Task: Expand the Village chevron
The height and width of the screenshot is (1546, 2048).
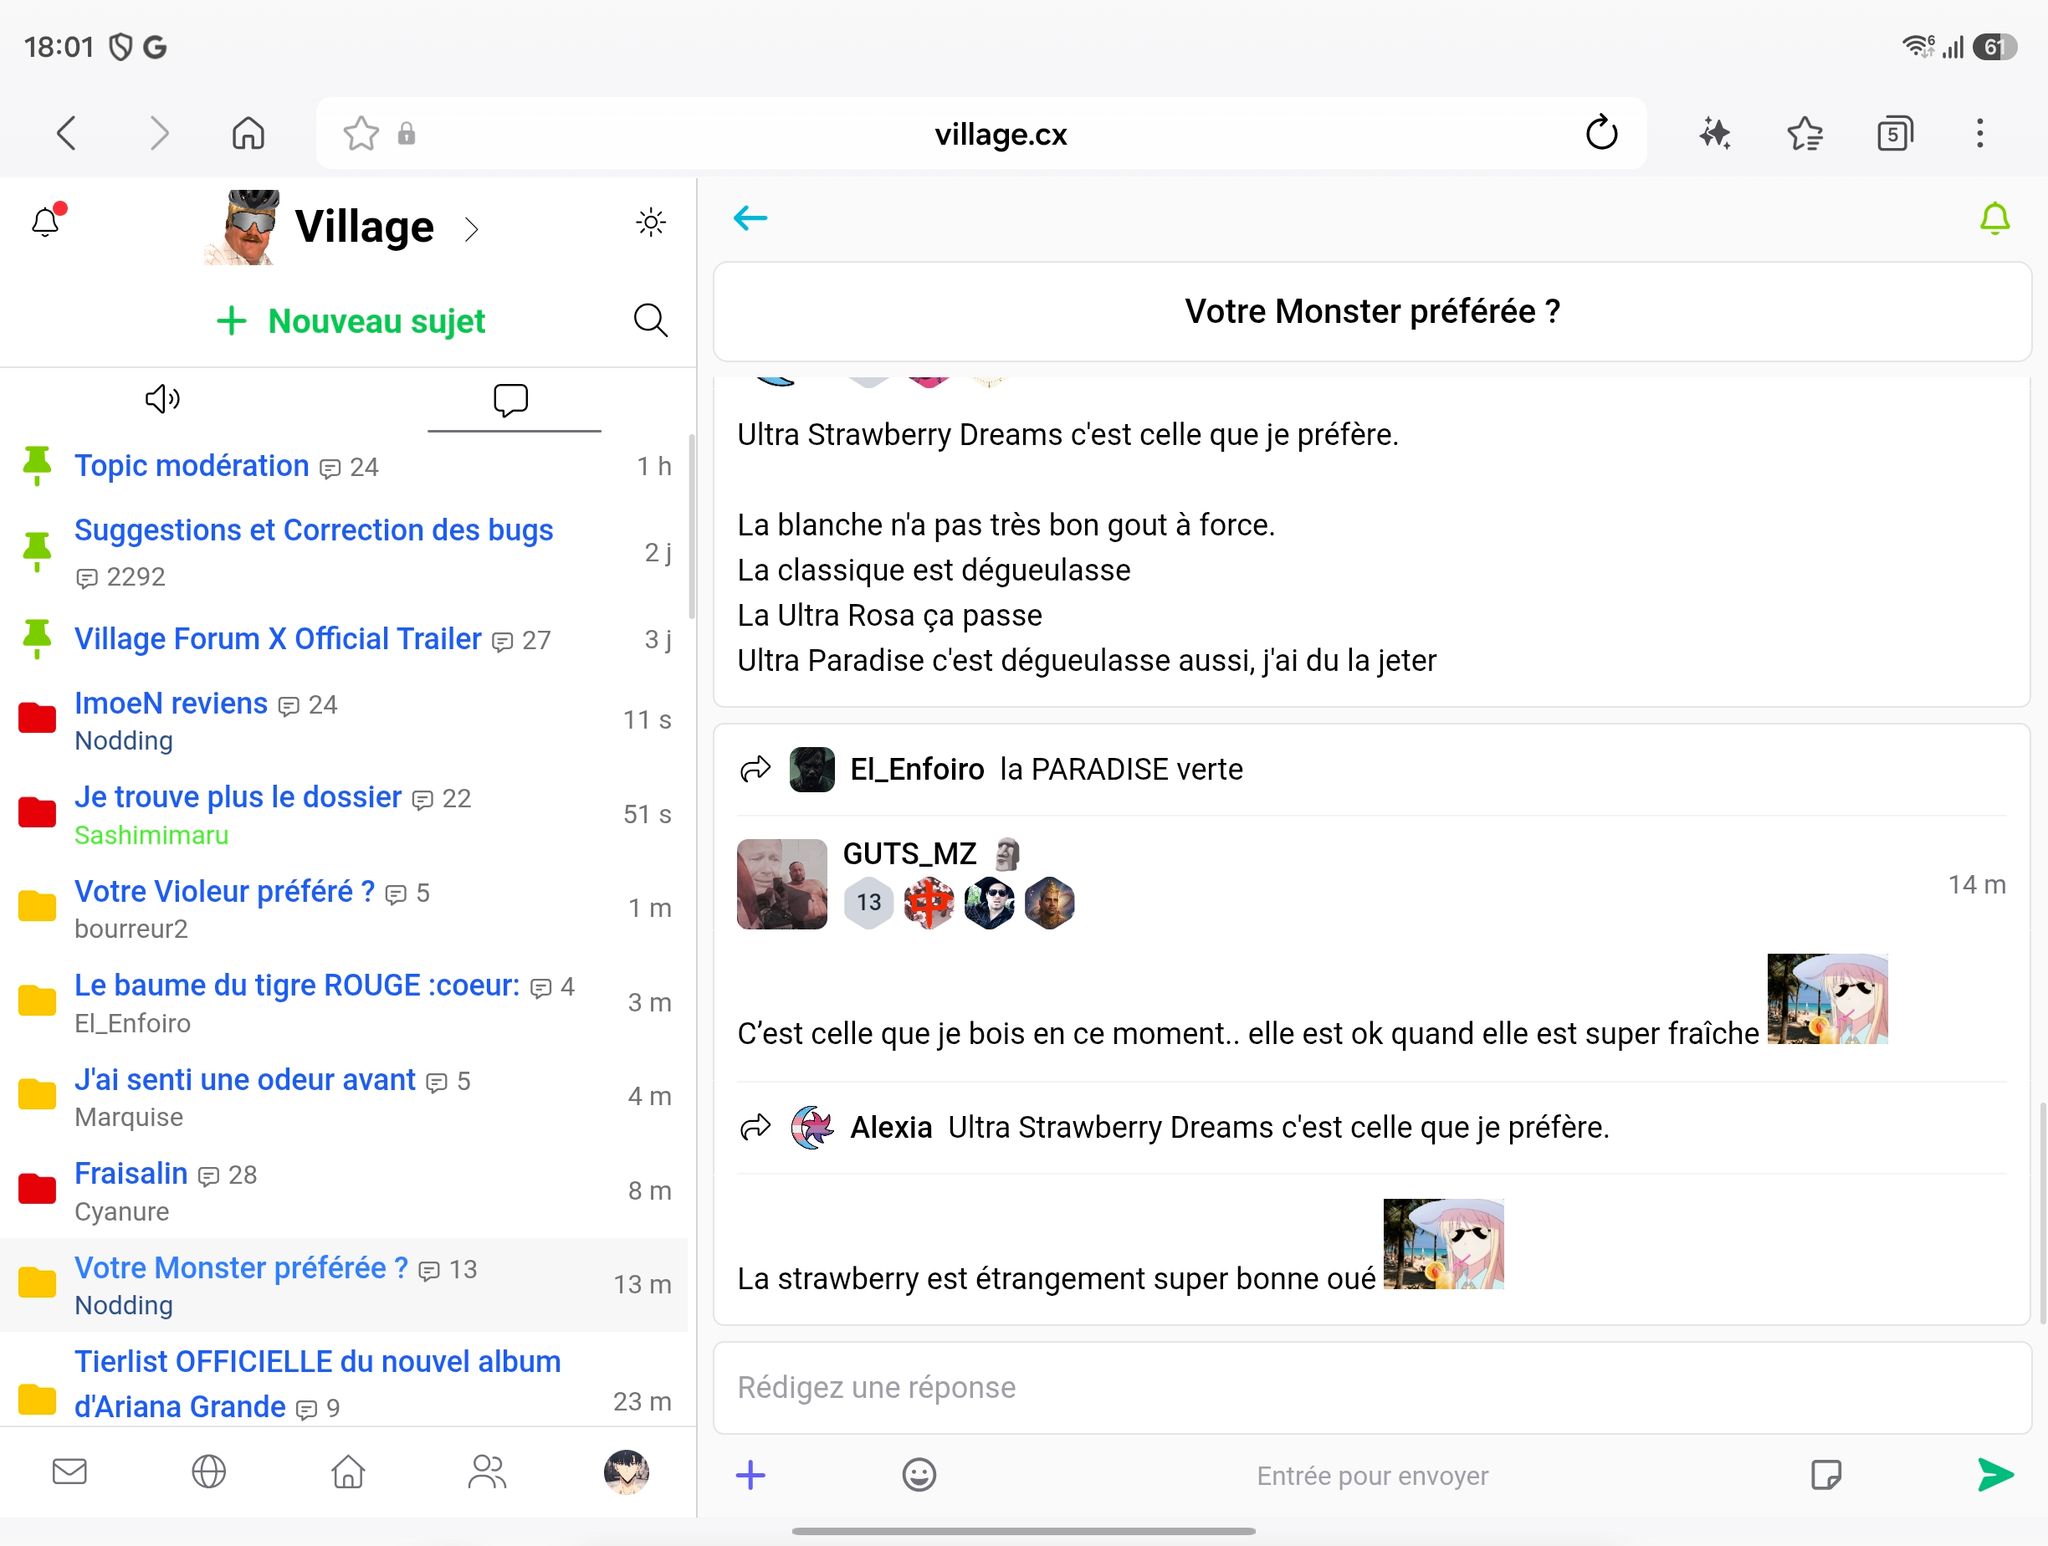Action: pyautogui.click(x=471, y=229)
